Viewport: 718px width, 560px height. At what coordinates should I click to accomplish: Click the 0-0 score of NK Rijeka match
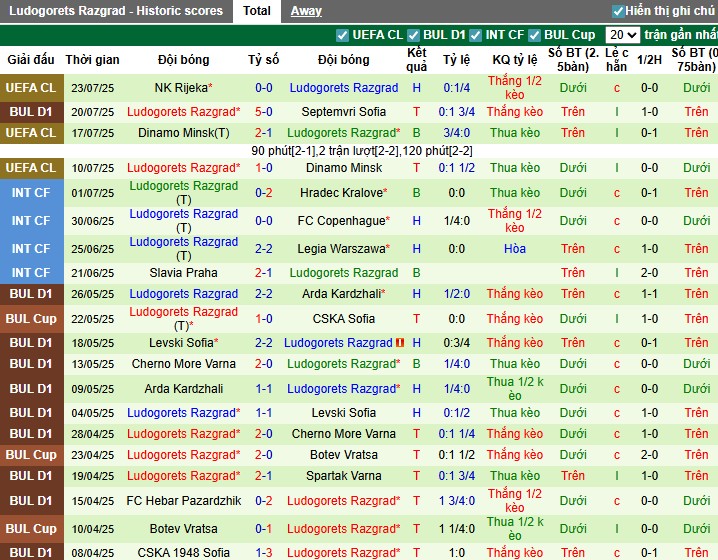[264, 87]
